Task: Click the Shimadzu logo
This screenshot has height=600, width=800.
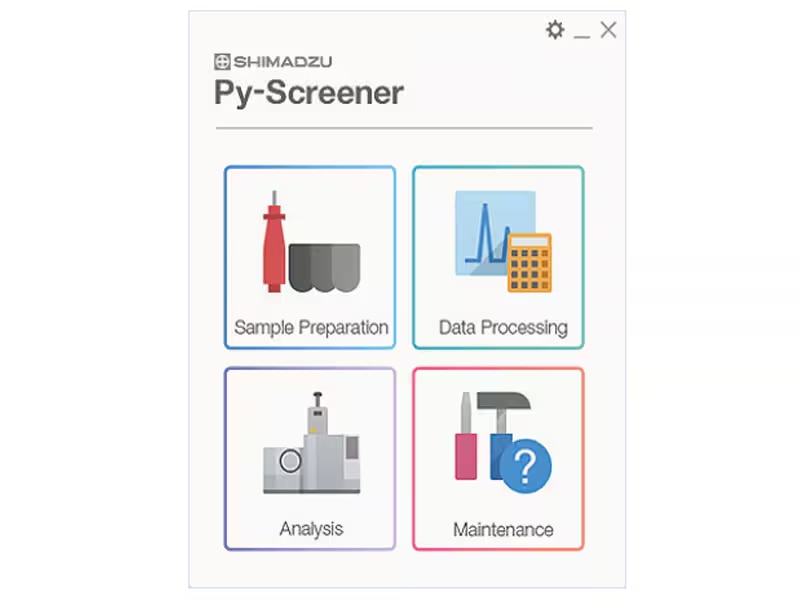Action: (x=273, y=62)
